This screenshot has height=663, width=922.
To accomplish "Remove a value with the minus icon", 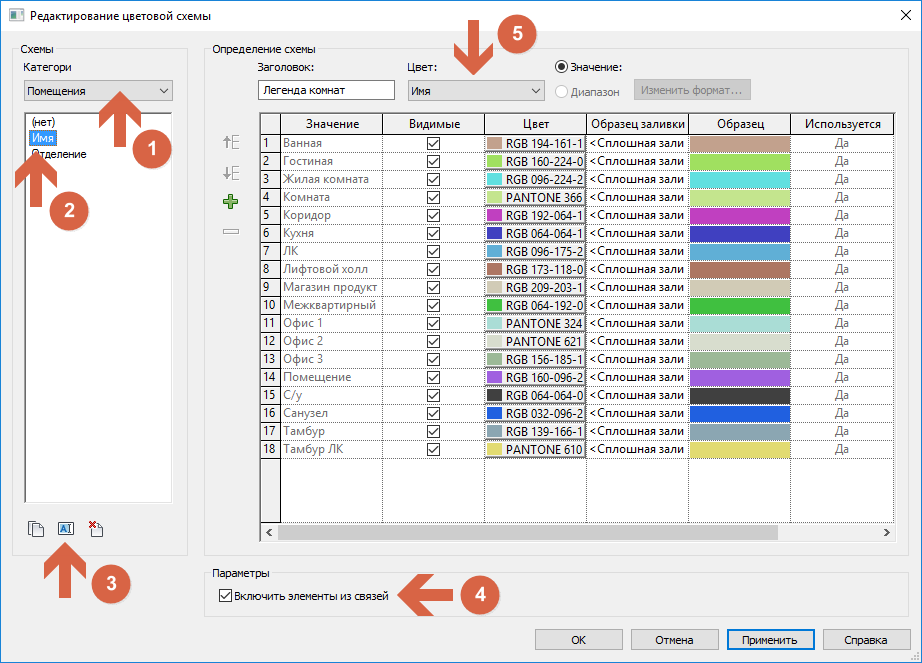I will (231, 232).
